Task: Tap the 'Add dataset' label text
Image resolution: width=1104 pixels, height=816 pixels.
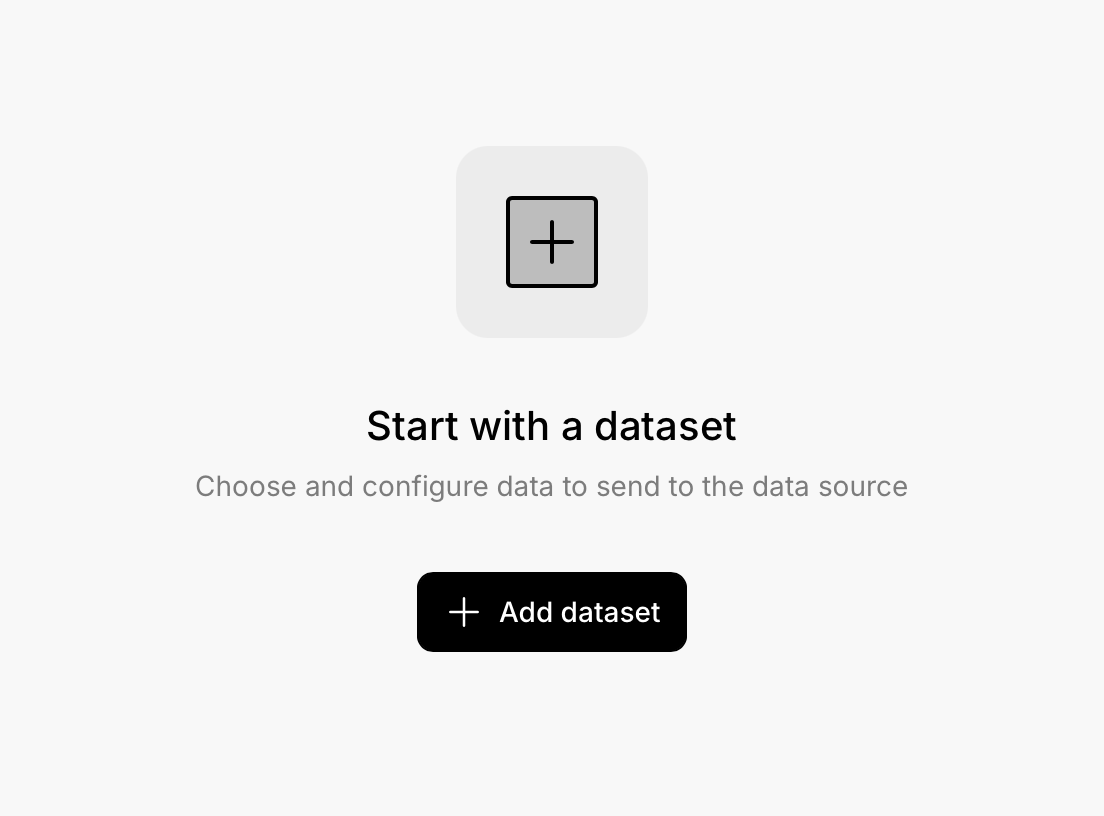Action: pyautogui.click(x=579, y=612)
